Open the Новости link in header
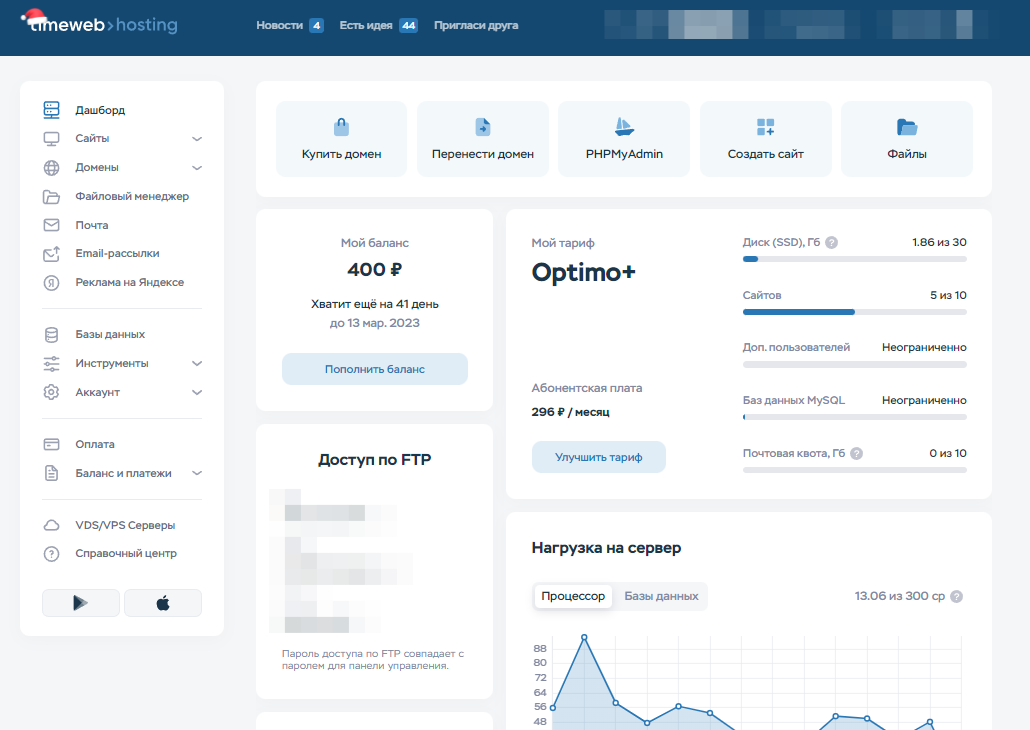1030x730 pixels. pyautogui.click(x=279, y=26)
